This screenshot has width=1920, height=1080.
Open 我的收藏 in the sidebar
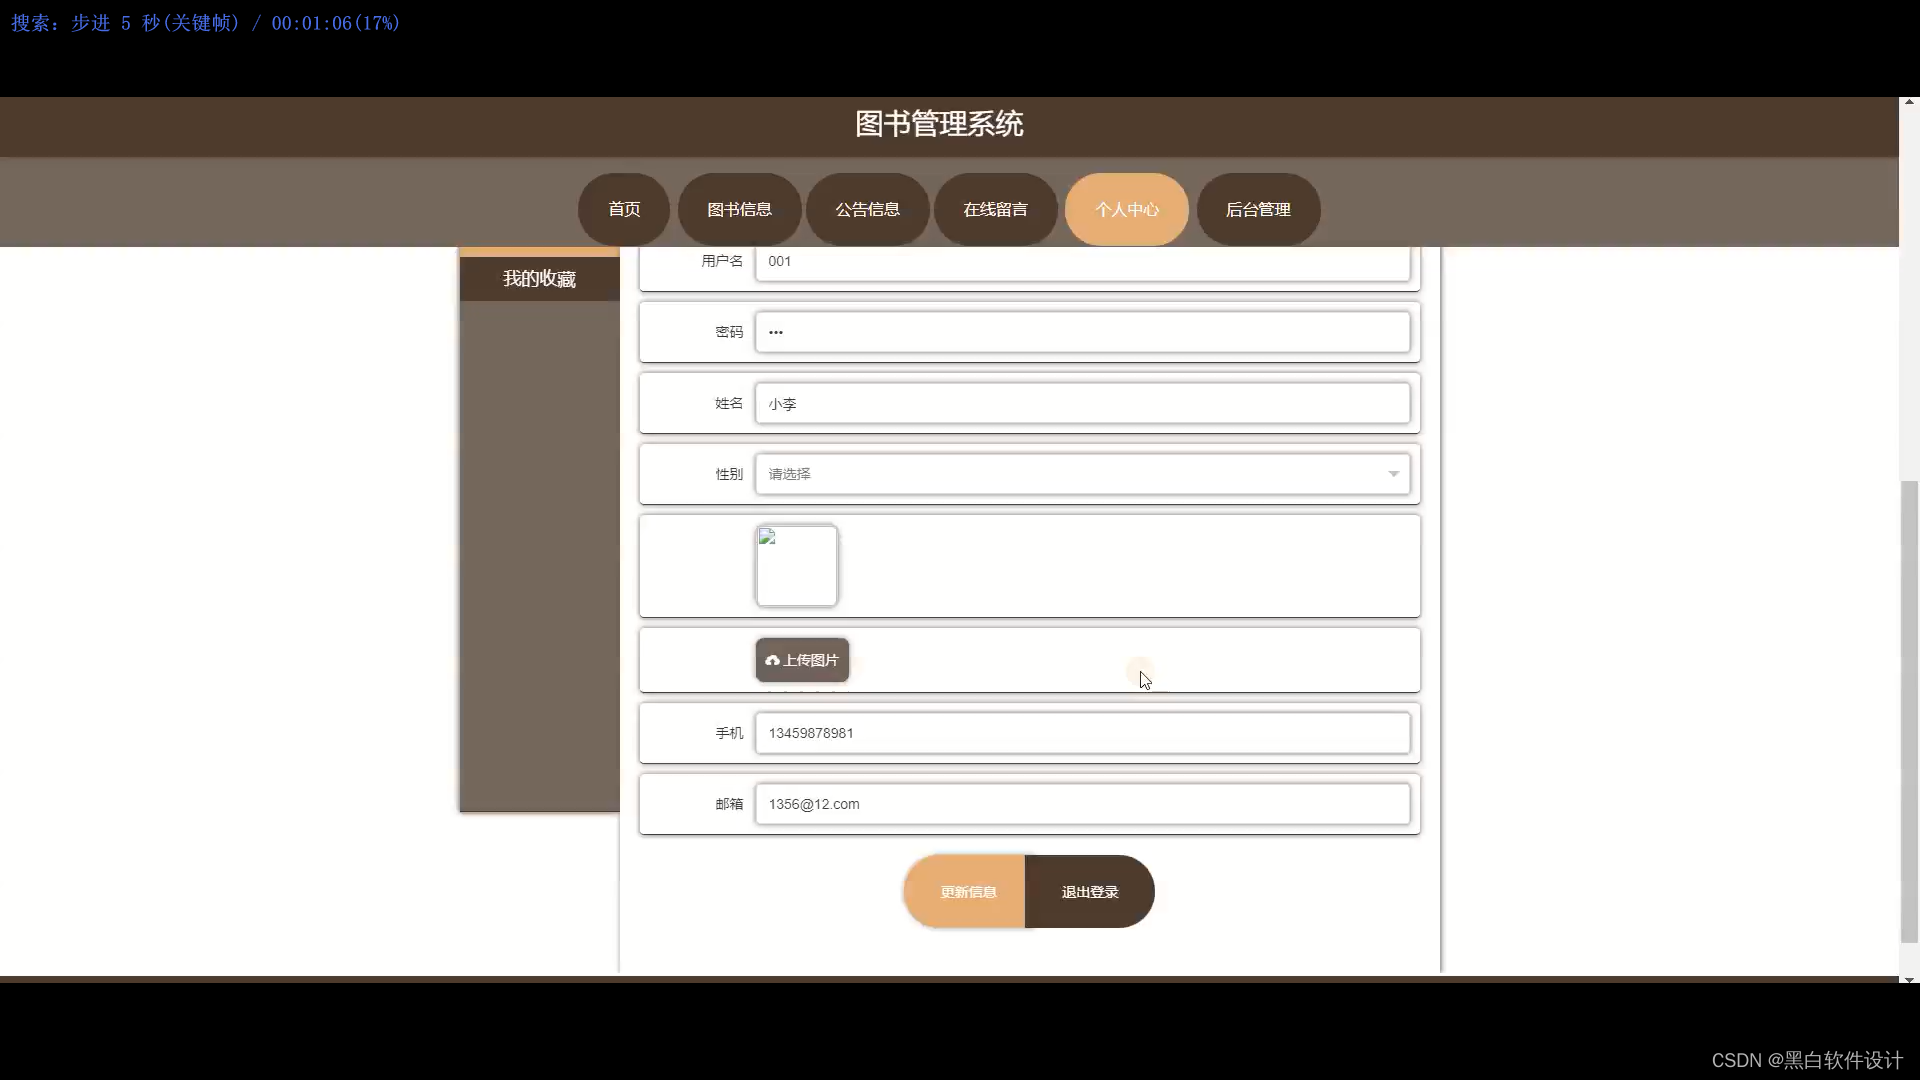point(539,279)
